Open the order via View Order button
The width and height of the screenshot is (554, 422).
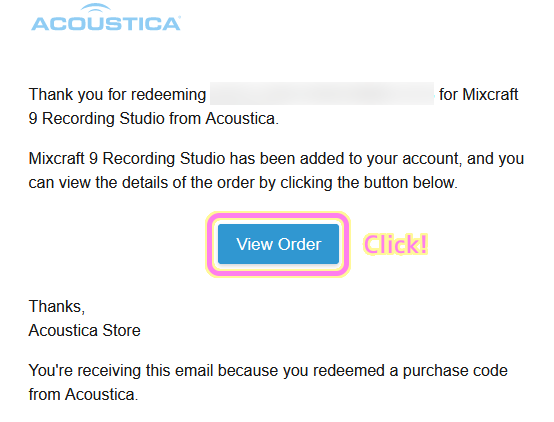(x=278, y=244)
